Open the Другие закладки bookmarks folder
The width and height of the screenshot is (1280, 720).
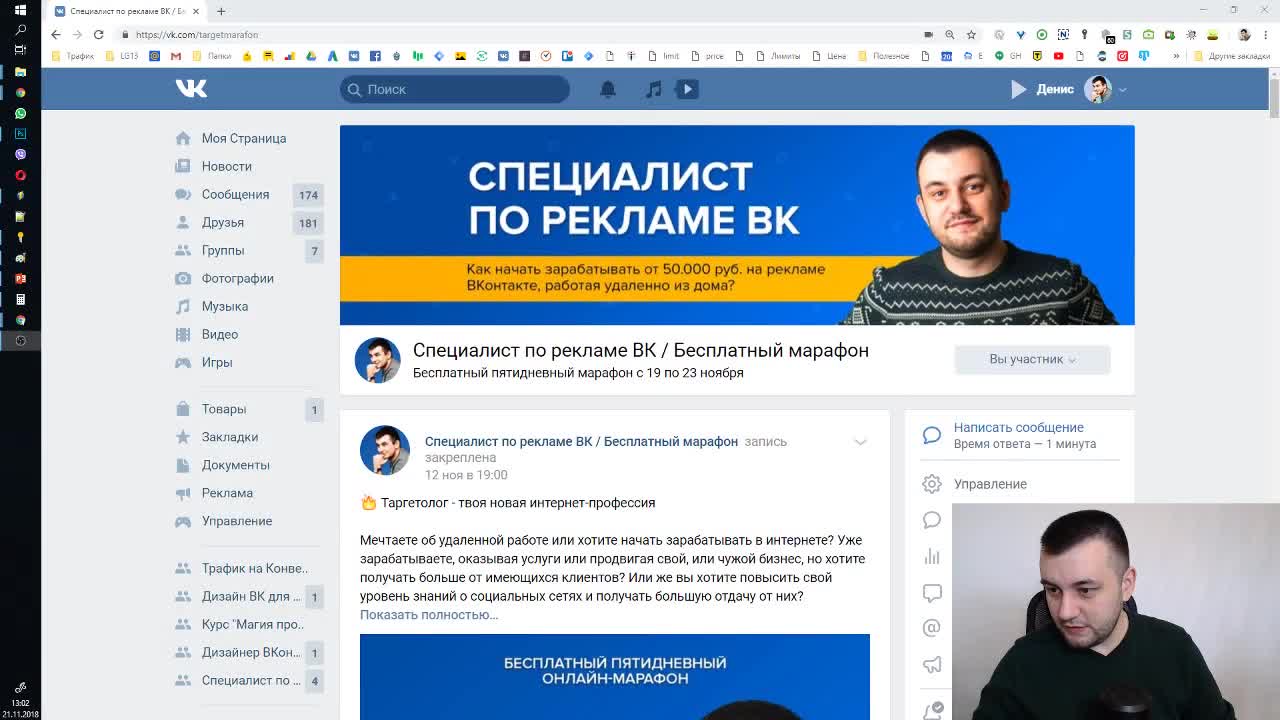(1233, 56)
